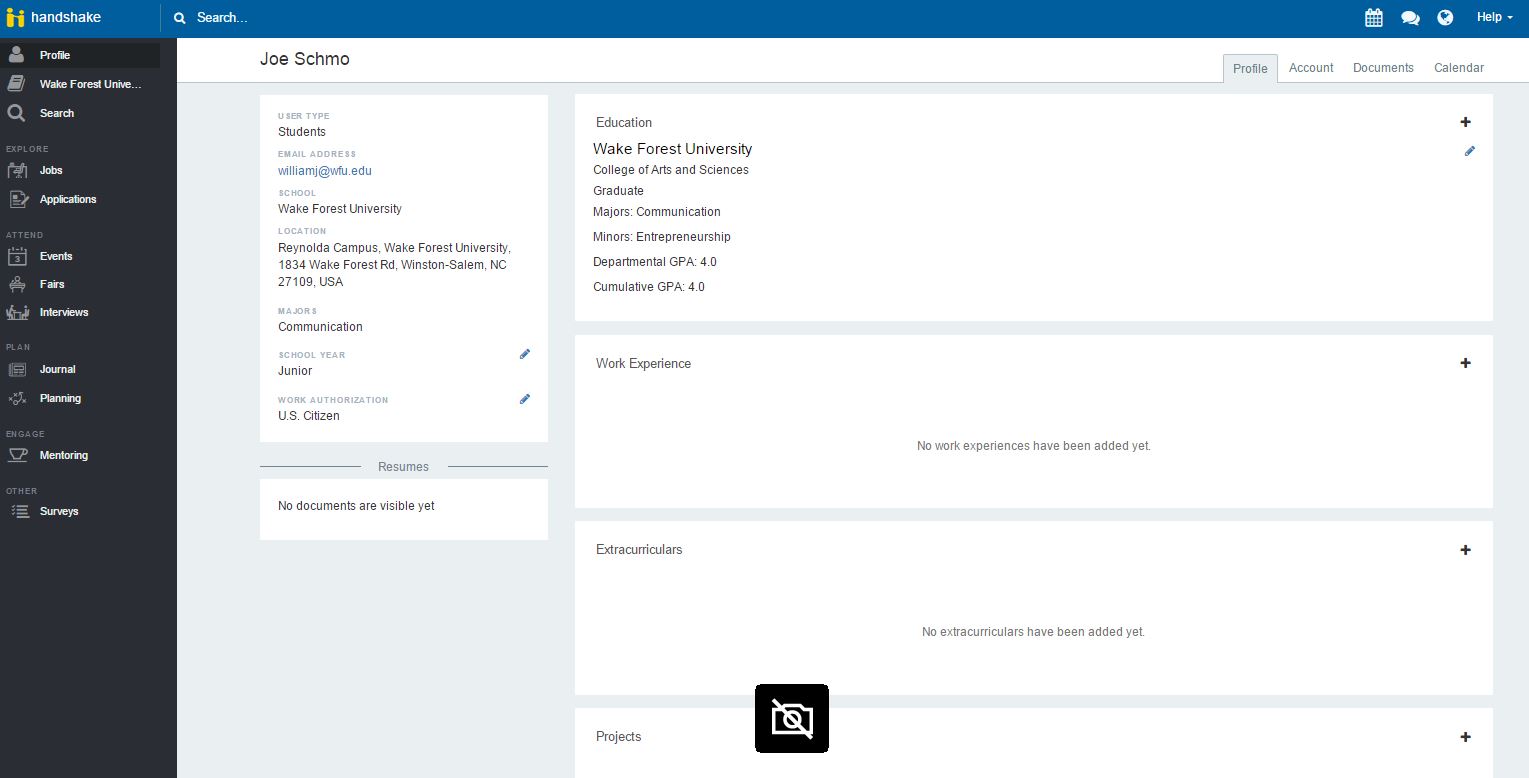This screenshot has height=778, width=1529.
Task: Edit Work Authorization with pencil icon
Action: click(x=525, y=399)
